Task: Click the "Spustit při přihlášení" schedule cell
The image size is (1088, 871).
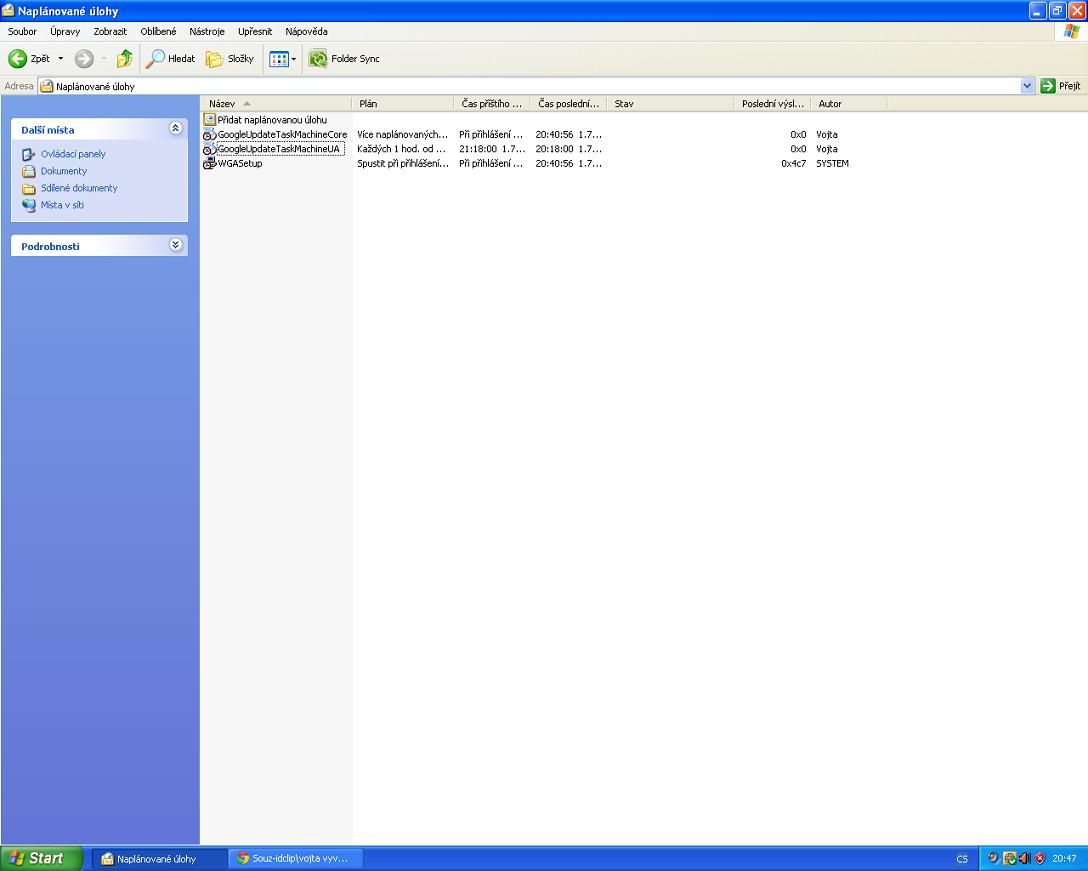Action: point(403,164)
